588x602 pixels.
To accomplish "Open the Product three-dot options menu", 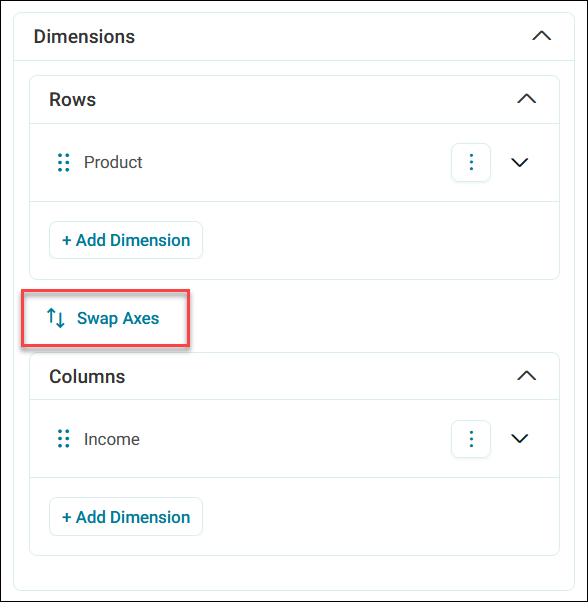I will coord(471,162).
